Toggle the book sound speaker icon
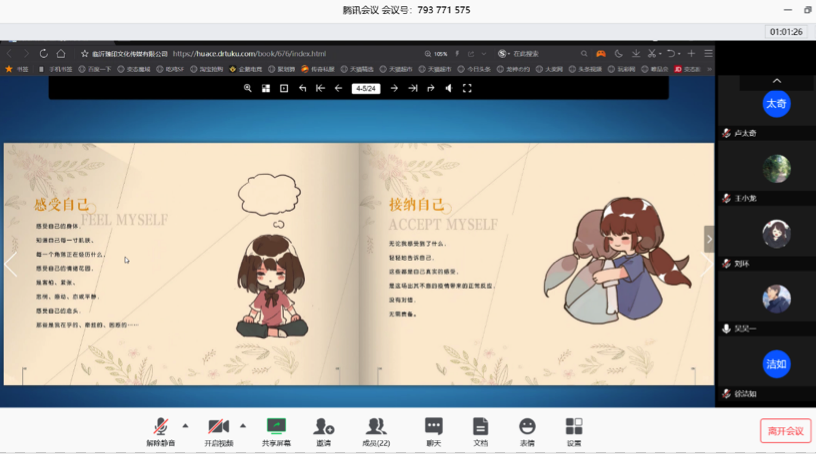Screen dimensions: 816x454 (x=449, y=88)
